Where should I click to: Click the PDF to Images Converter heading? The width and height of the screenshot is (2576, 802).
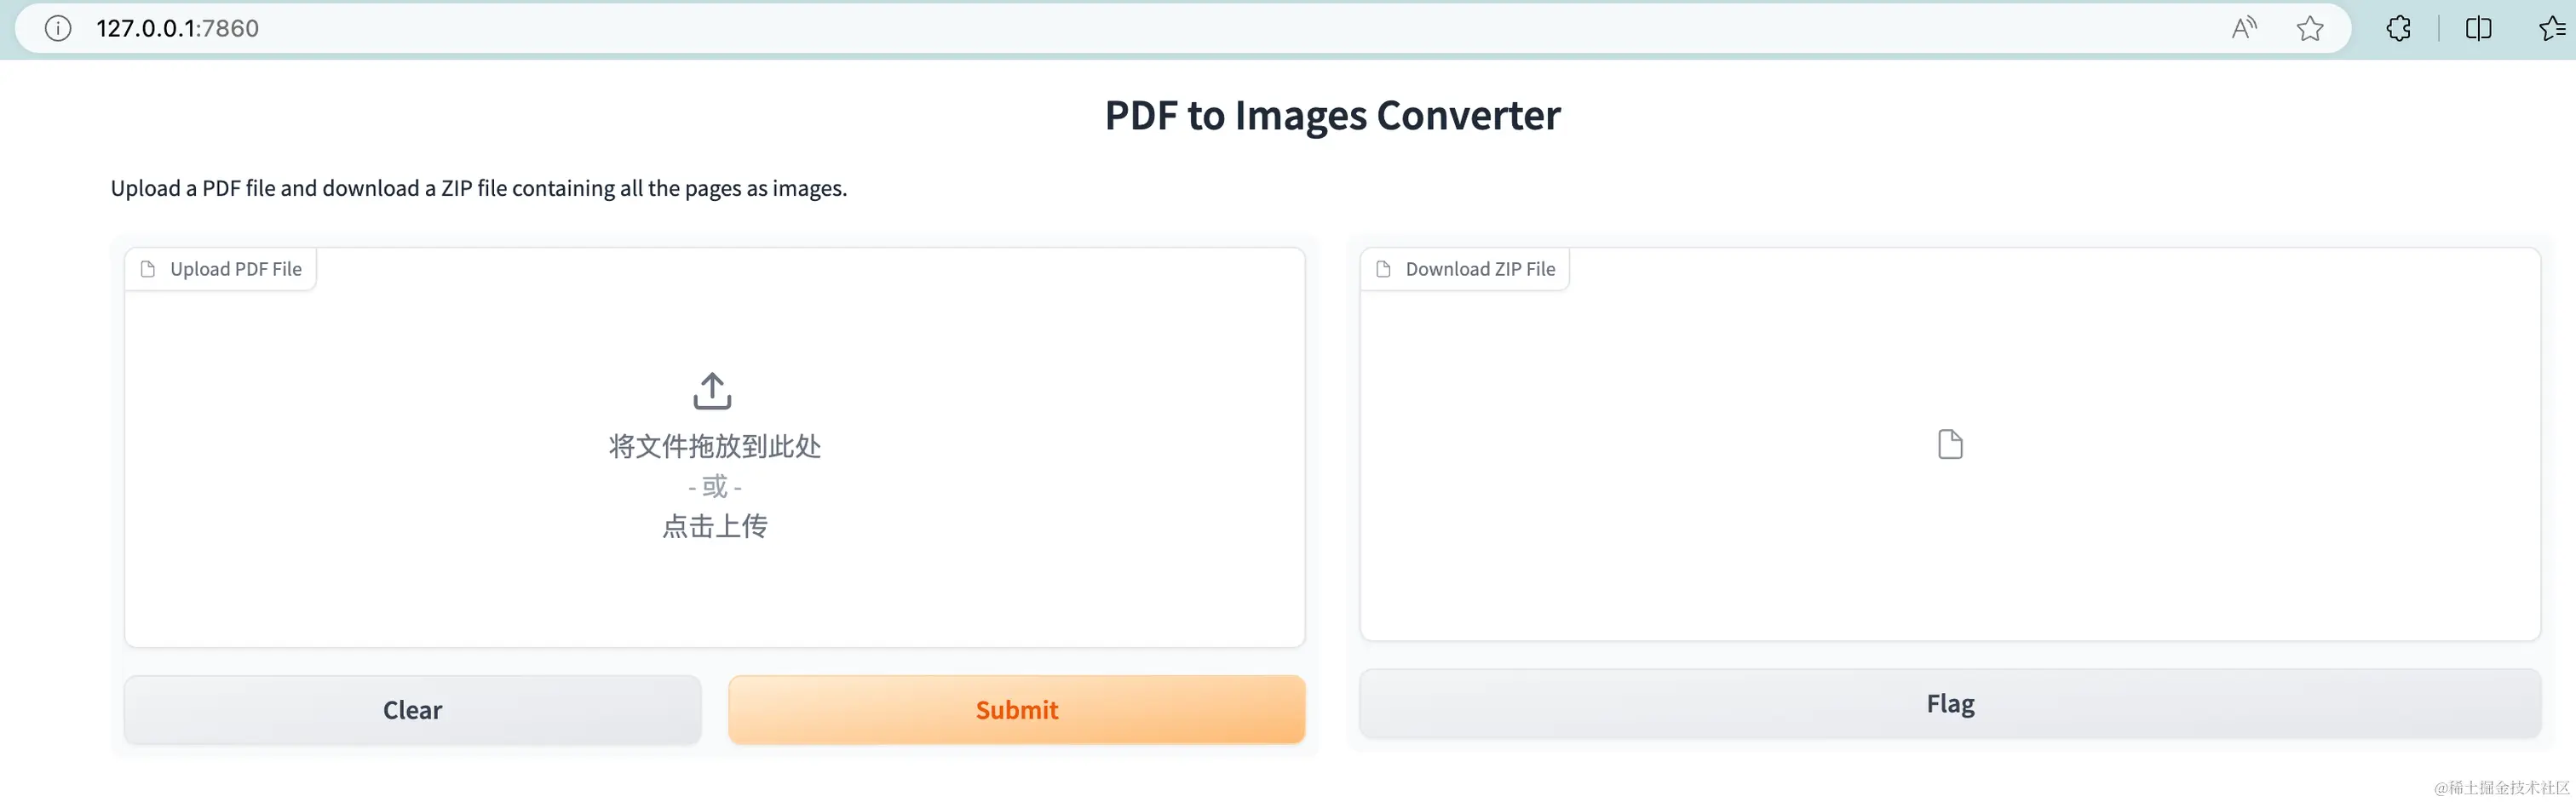1332,116
